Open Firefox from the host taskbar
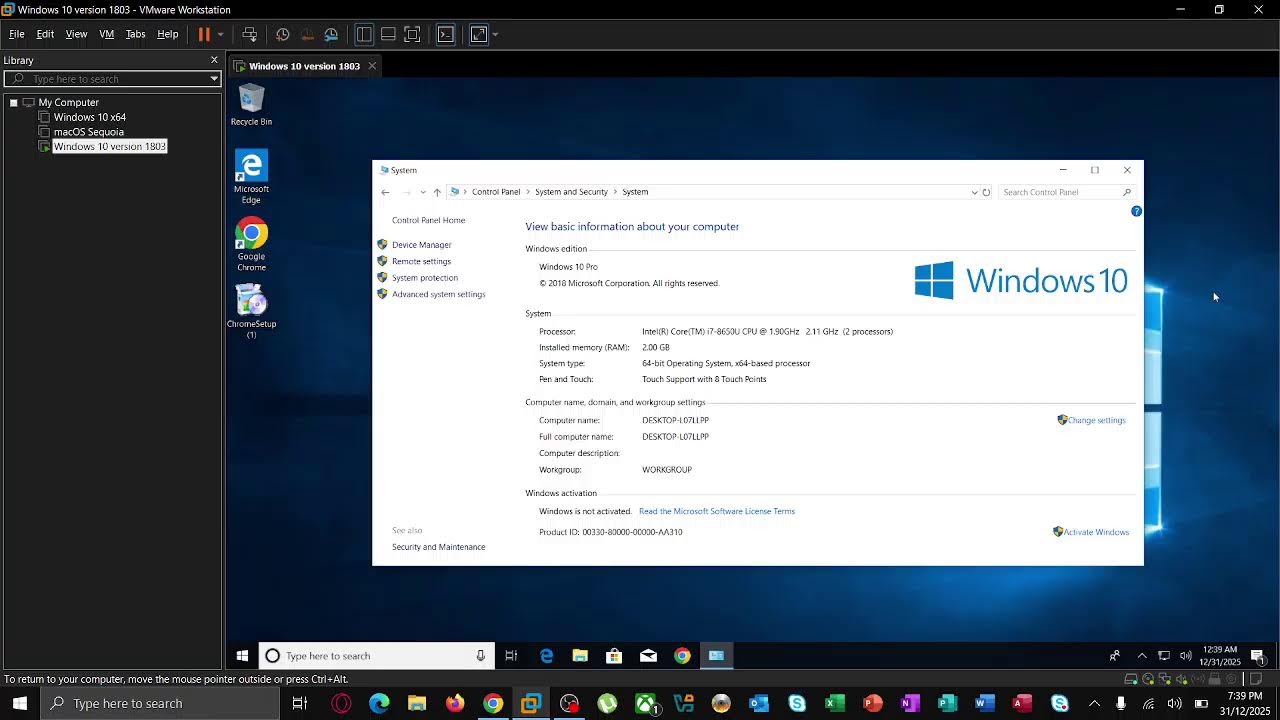Image resolution: width=1280 pixels, height=720 pixels. point(455,704)
